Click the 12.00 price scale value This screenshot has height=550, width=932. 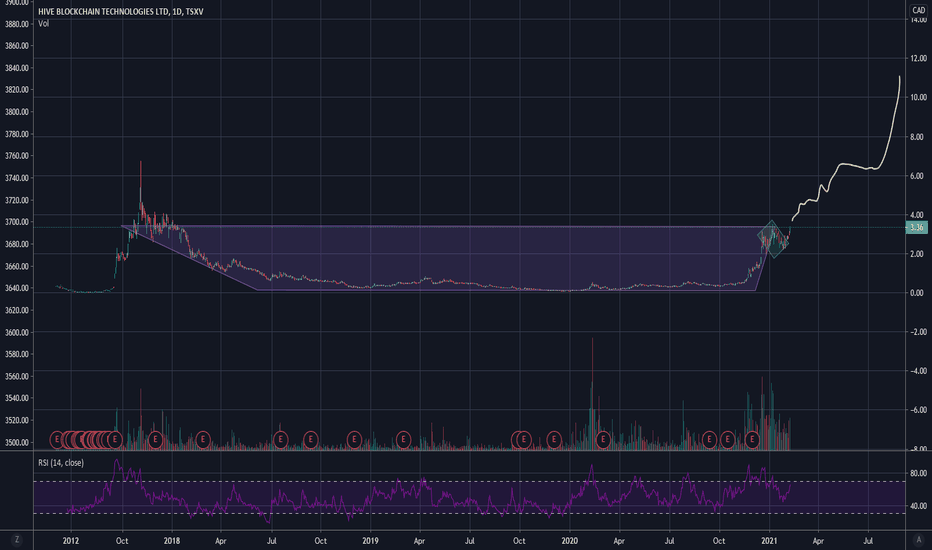(x=918, y=58)
